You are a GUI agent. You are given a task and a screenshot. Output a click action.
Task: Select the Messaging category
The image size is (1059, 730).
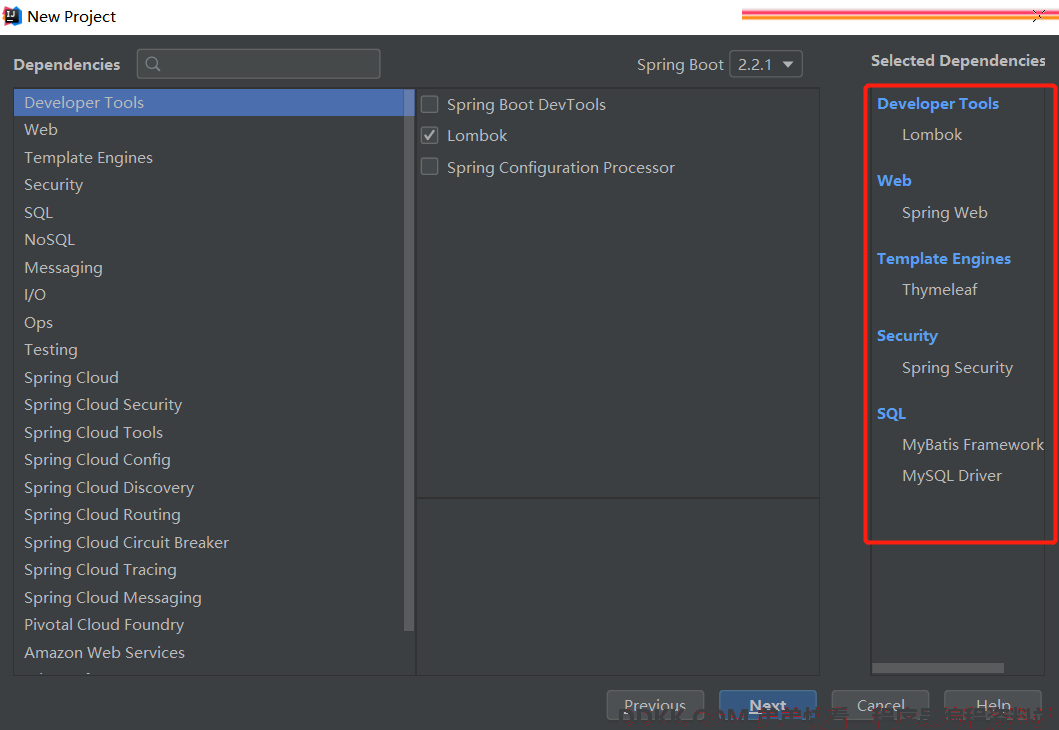[x=209, y=267]
